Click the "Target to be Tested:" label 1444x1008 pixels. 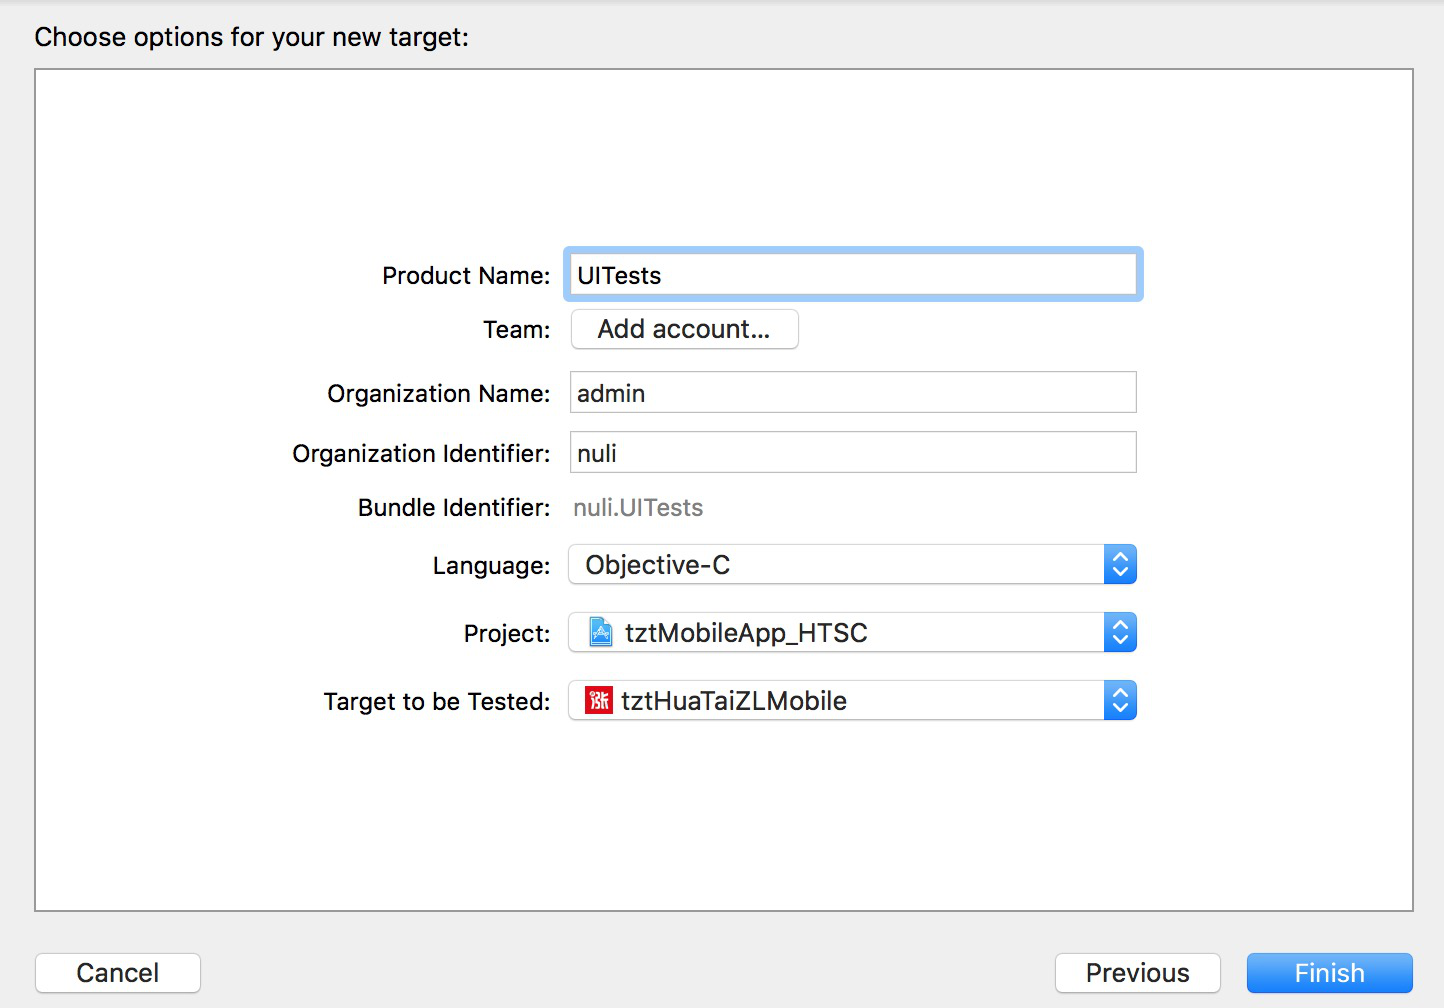(x=437, y=702)
